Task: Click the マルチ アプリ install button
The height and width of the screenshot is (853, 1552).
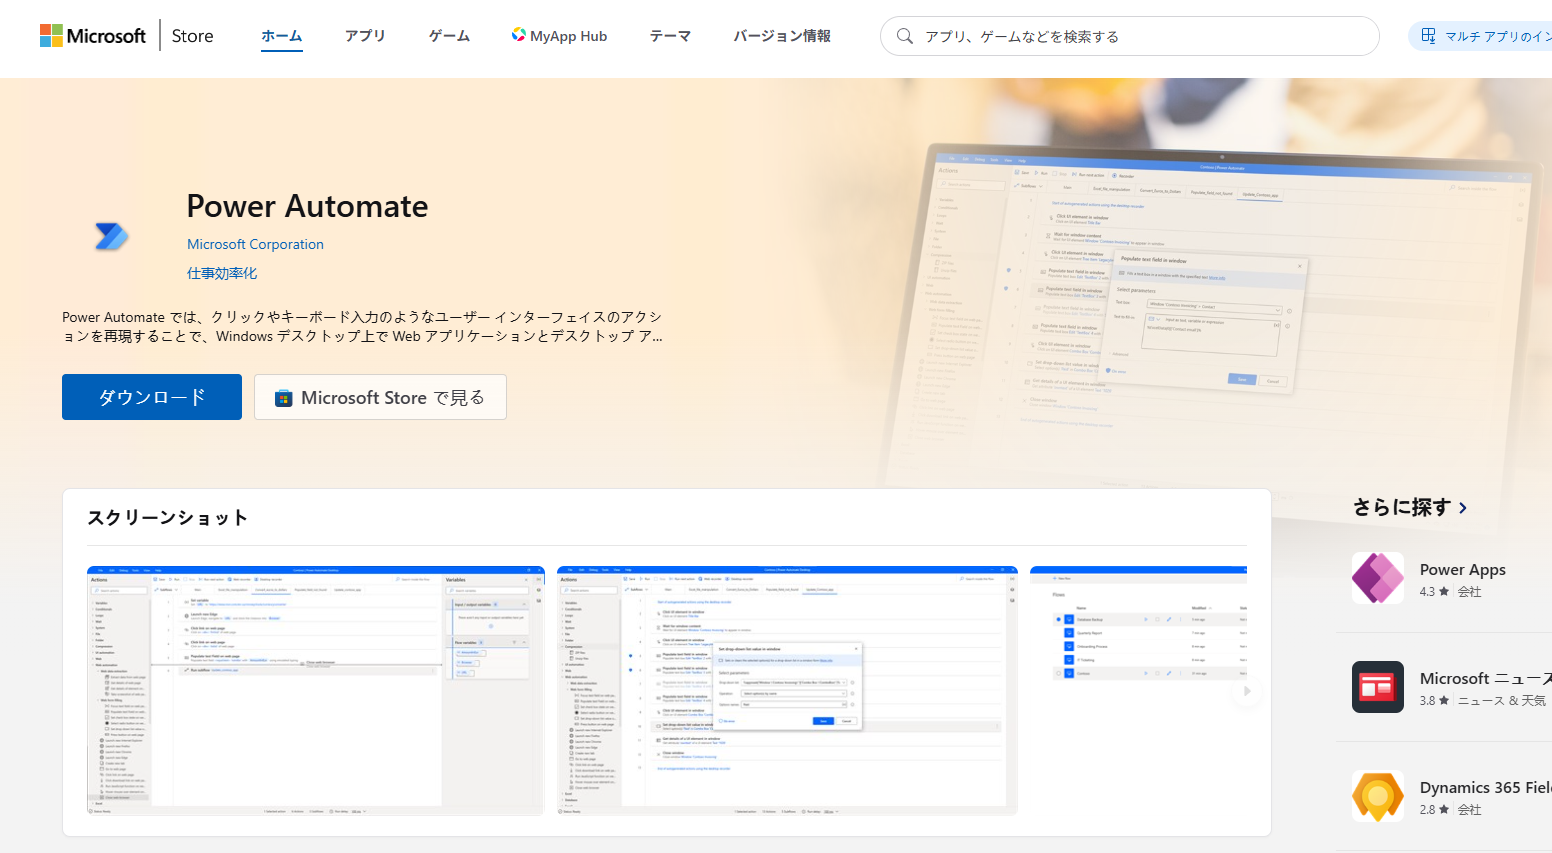Action: click(1482, 36)
